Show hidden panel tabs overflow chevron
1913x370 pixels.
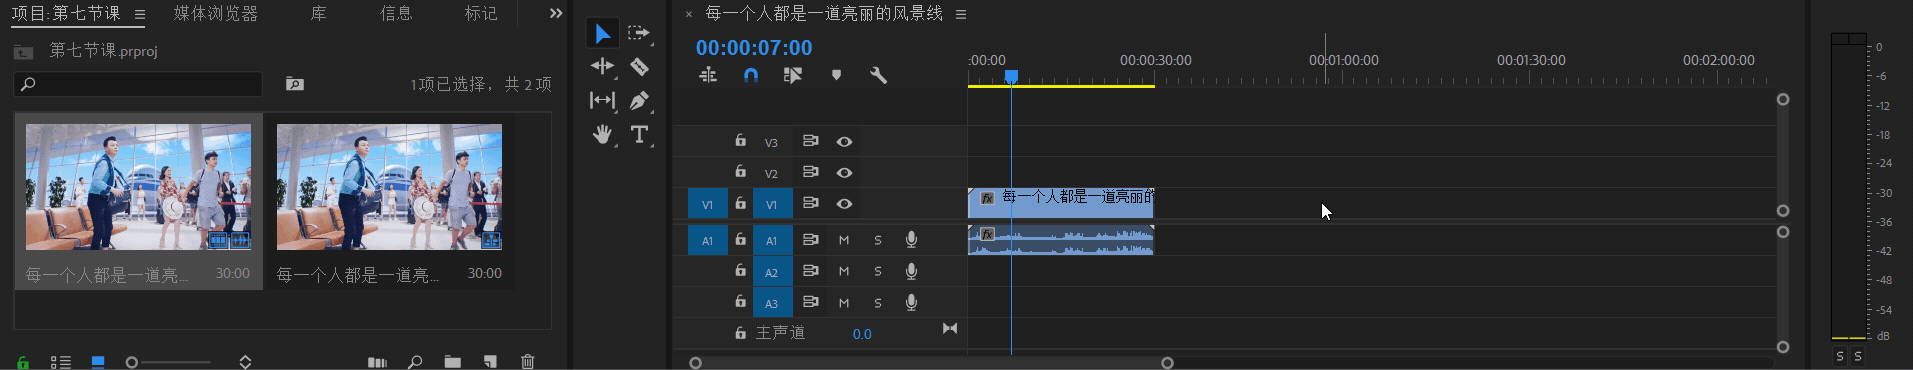[556, 13]
